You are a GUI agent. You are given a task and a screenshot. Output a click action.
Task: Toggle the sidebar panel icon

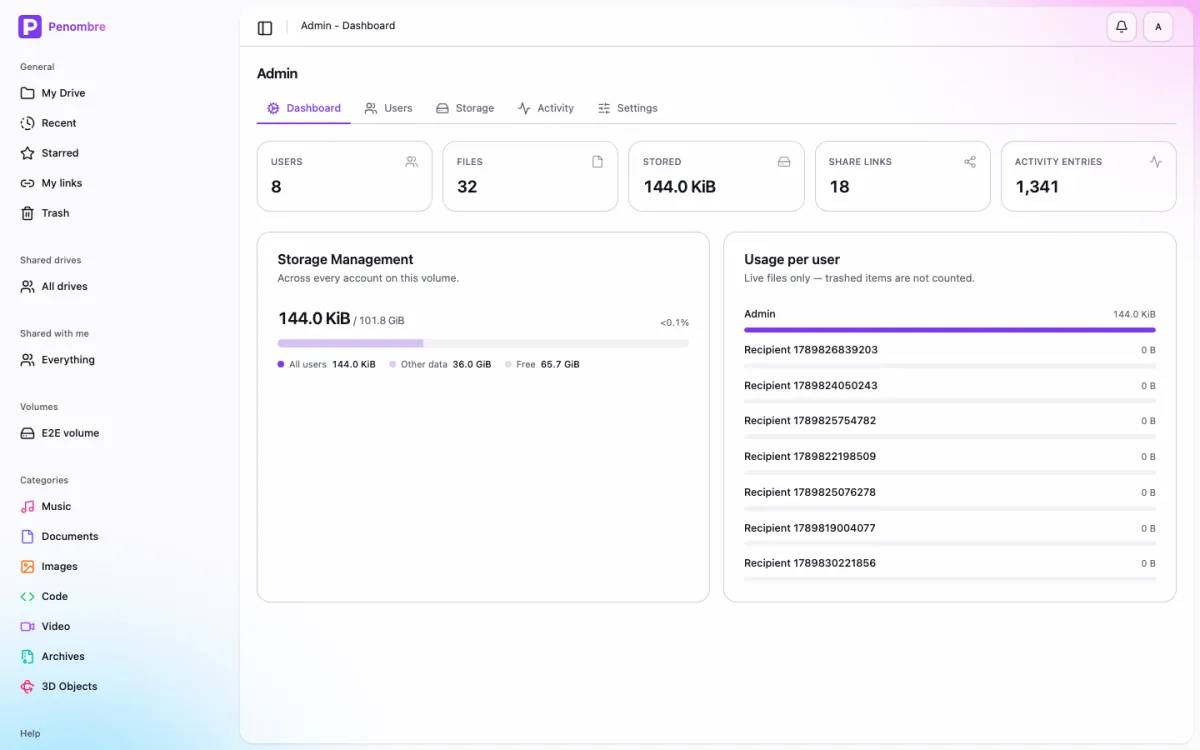click(265, 28)
